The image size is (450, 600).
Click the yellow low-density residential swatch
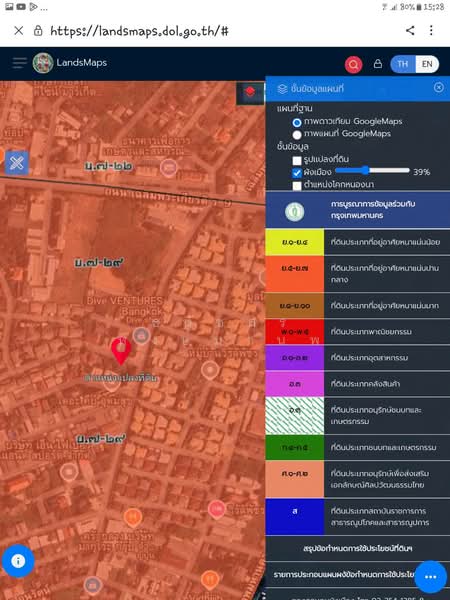pyautogui.click(x=295, y=242)
